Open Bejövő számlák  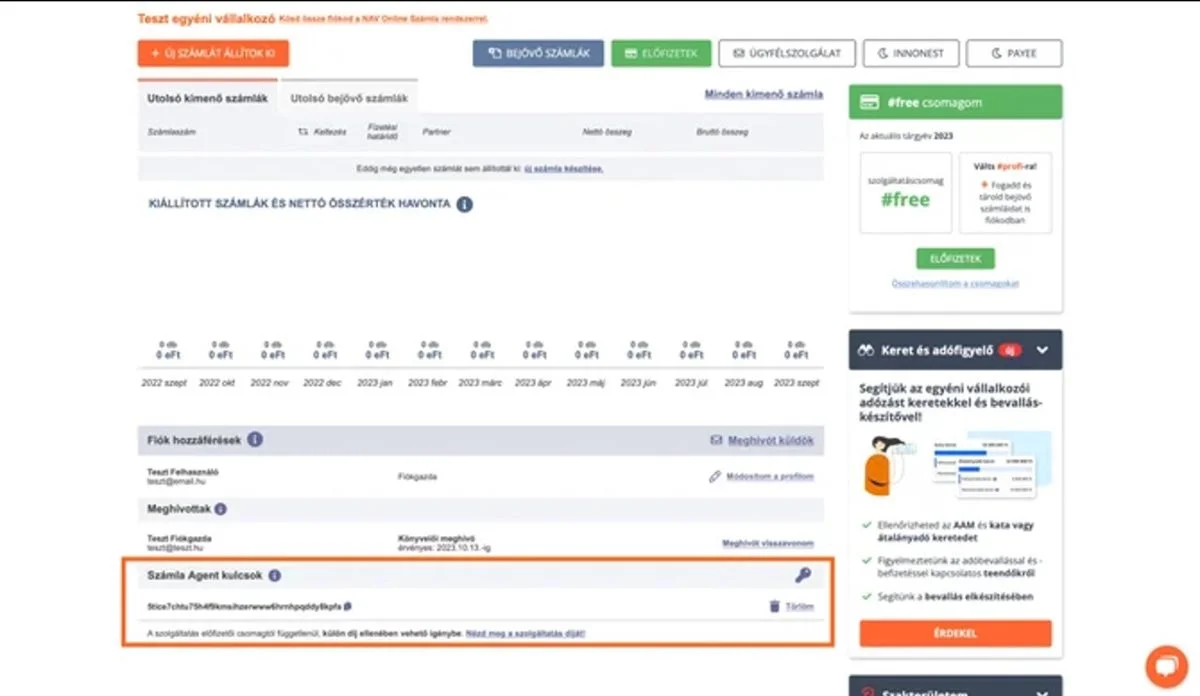click(x=538, y=53)
